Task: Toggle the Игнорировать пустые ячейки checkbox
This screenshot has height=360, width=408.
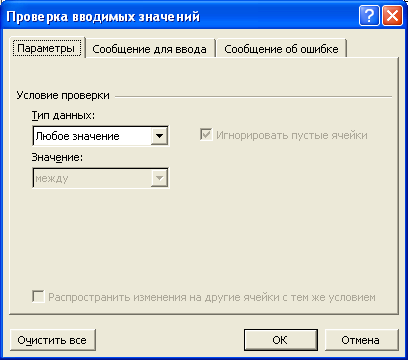Action: click(206, 135)
